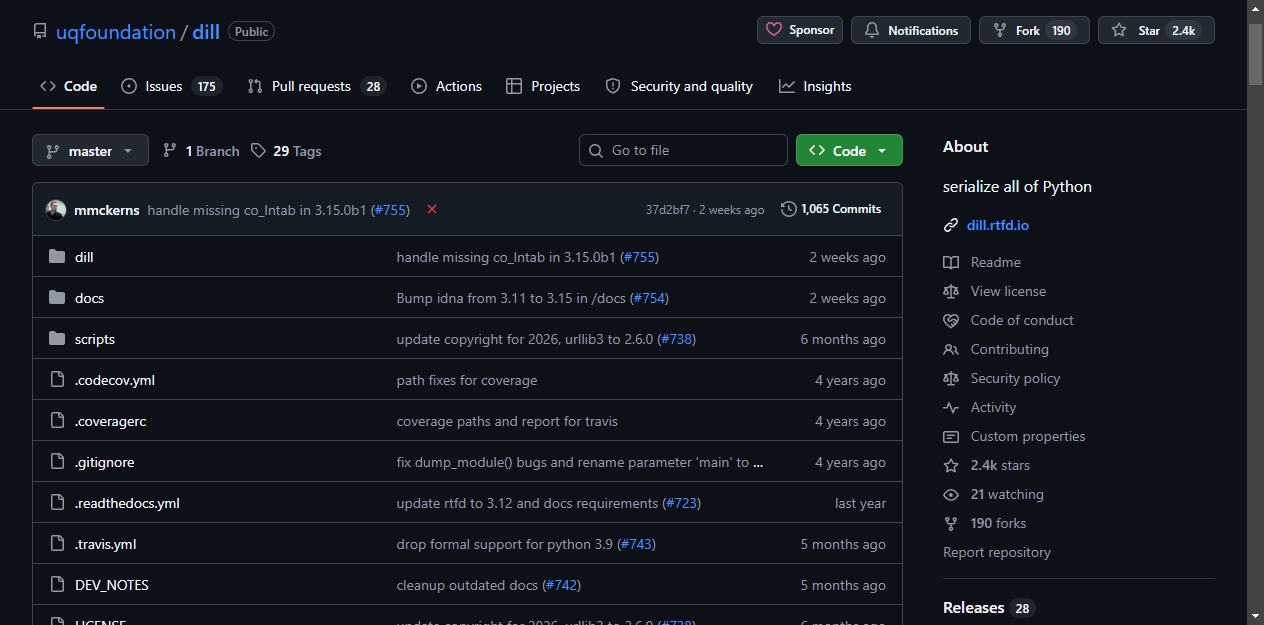Viewport: 1264px width, 625px height.
Task: View 2.4k stars link
Action: coord(987,465)
